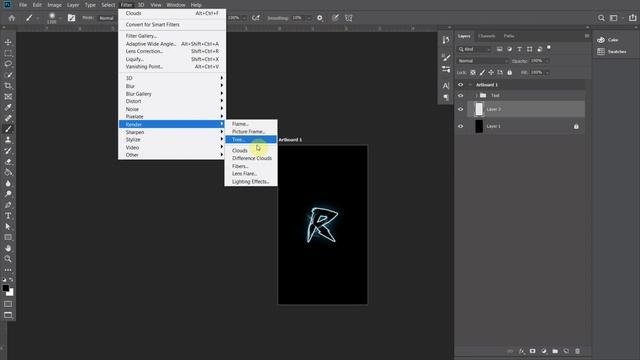Select the Rectangle shape tool
640x360 pixels.
[x=8, y=237]
